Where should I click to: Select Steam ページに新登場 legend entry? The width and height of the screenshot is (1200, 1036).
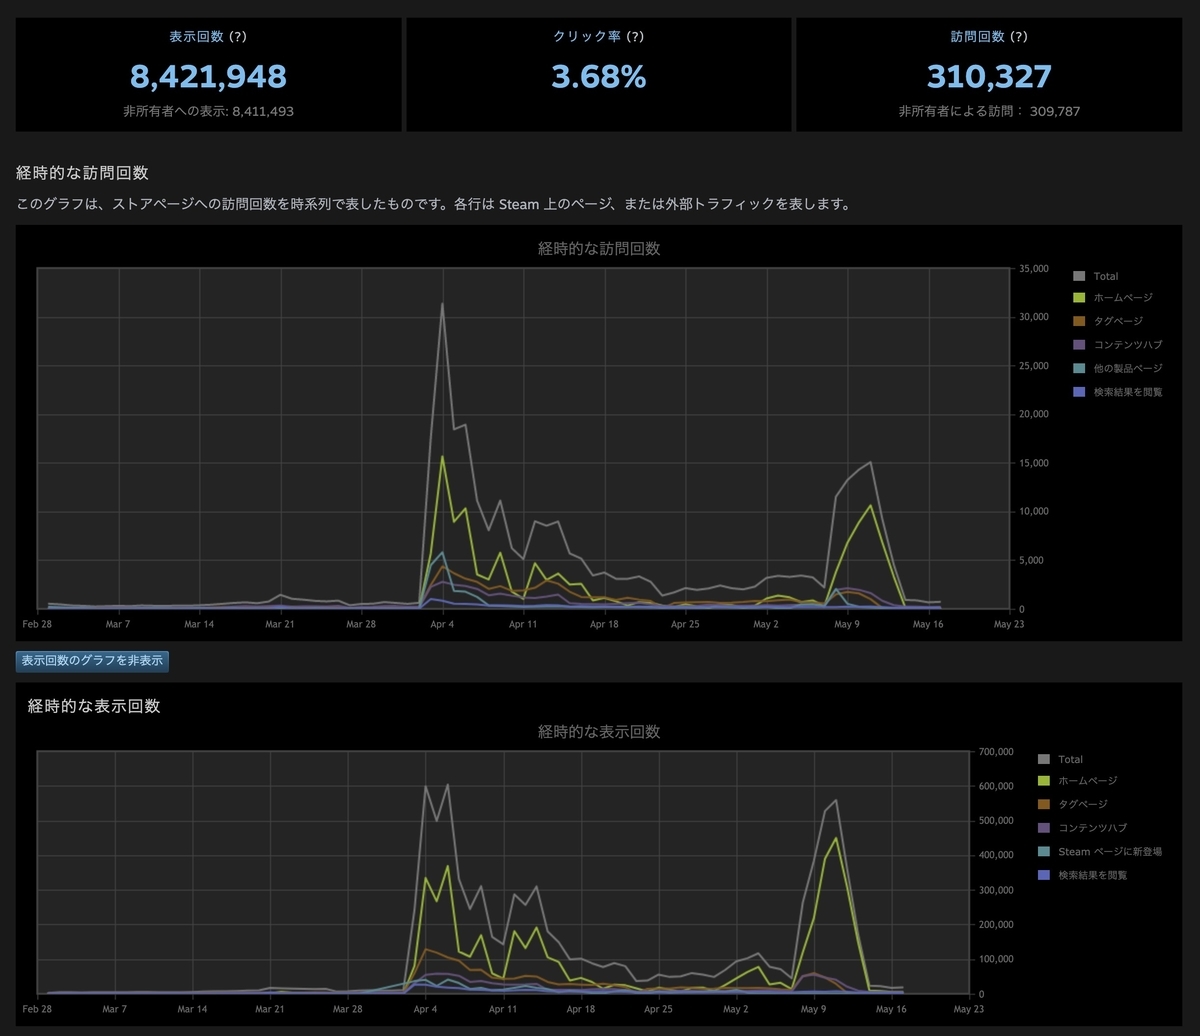pos(1110,852)
